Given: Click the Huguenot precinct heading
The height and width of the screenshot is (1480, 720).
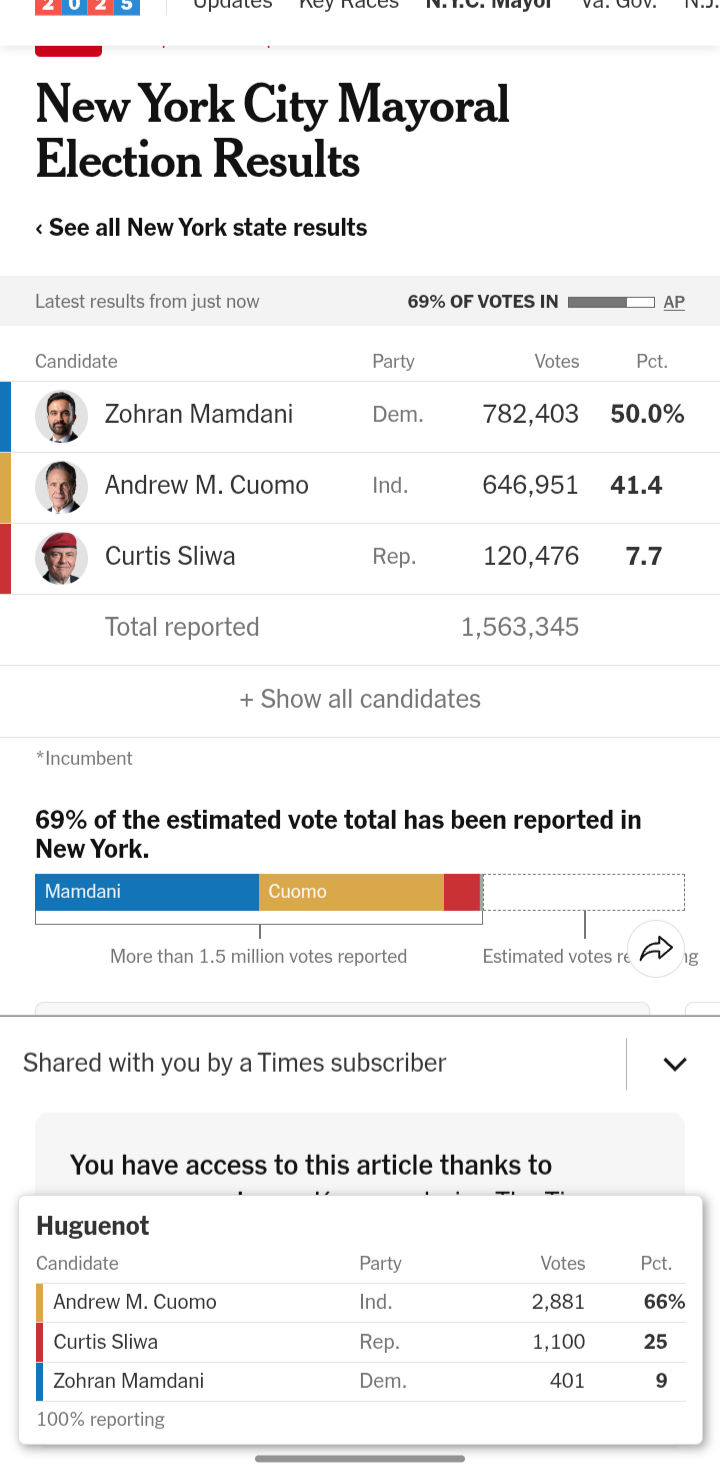Looking at the screenshot, I should click(93, 1226).
